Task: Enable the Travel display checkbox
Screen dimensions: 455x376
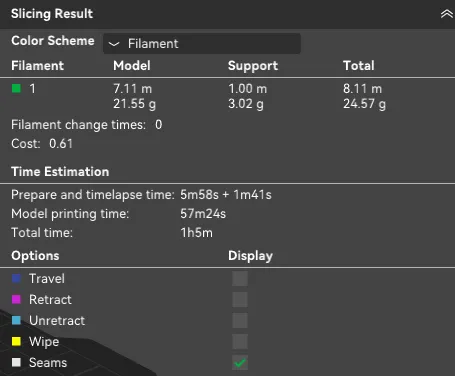Action: pyautogui.click(x=240, y=278)
